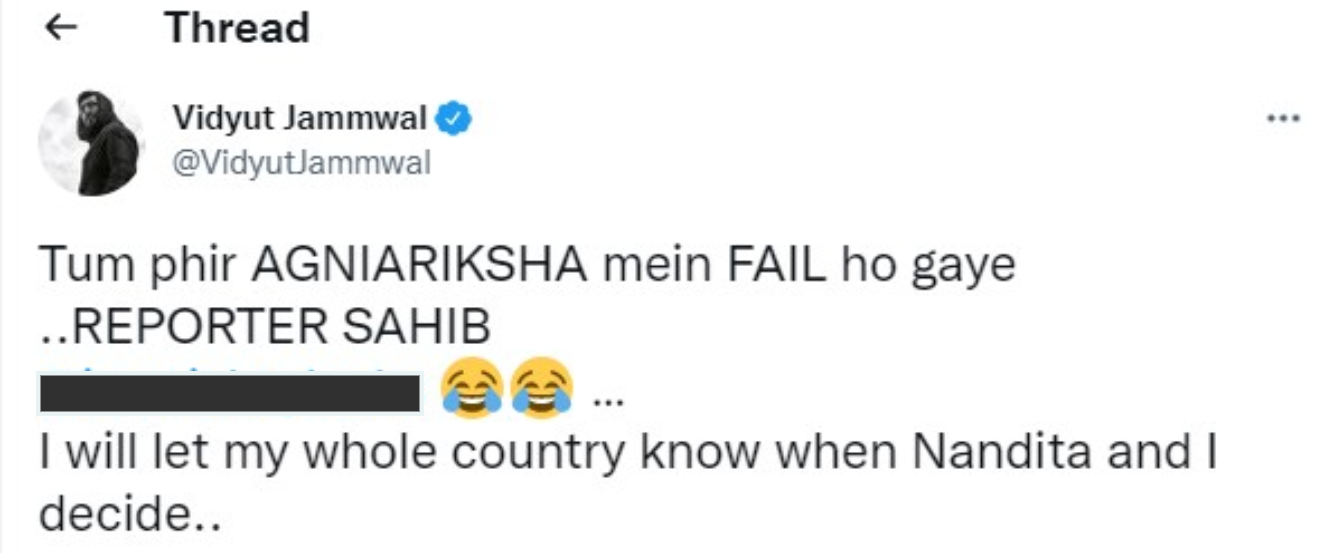
Task: Open the tweet's three-dot more menu
Action: (1282, 118)
